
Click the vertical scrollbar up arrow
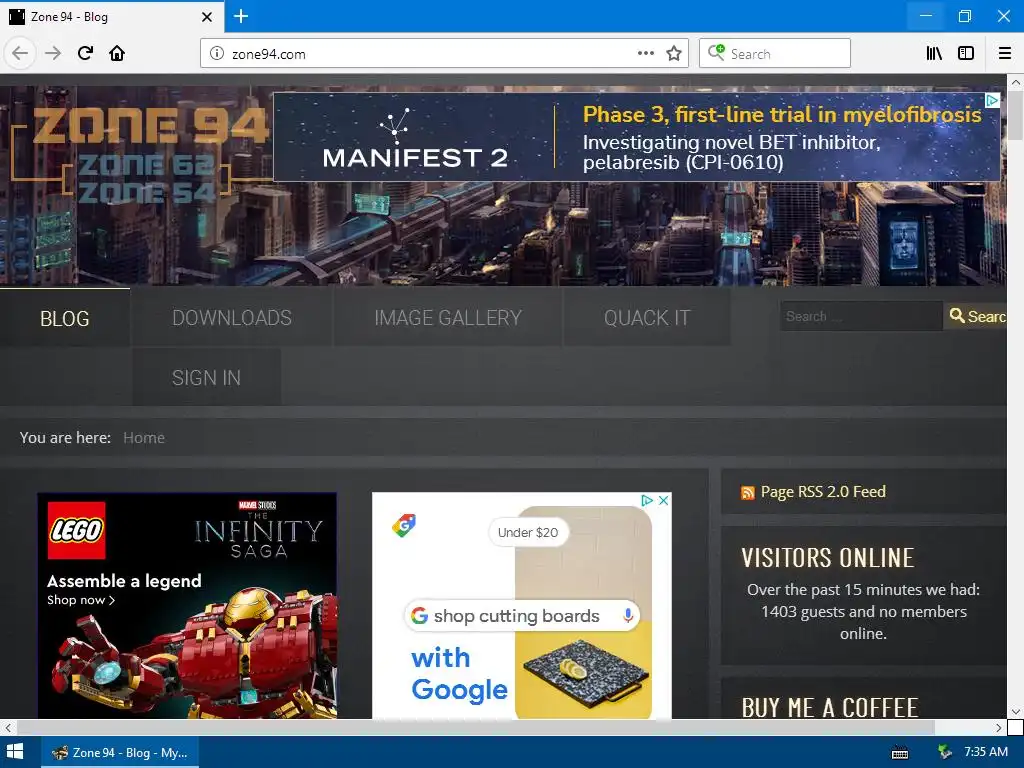point(1016,82)
